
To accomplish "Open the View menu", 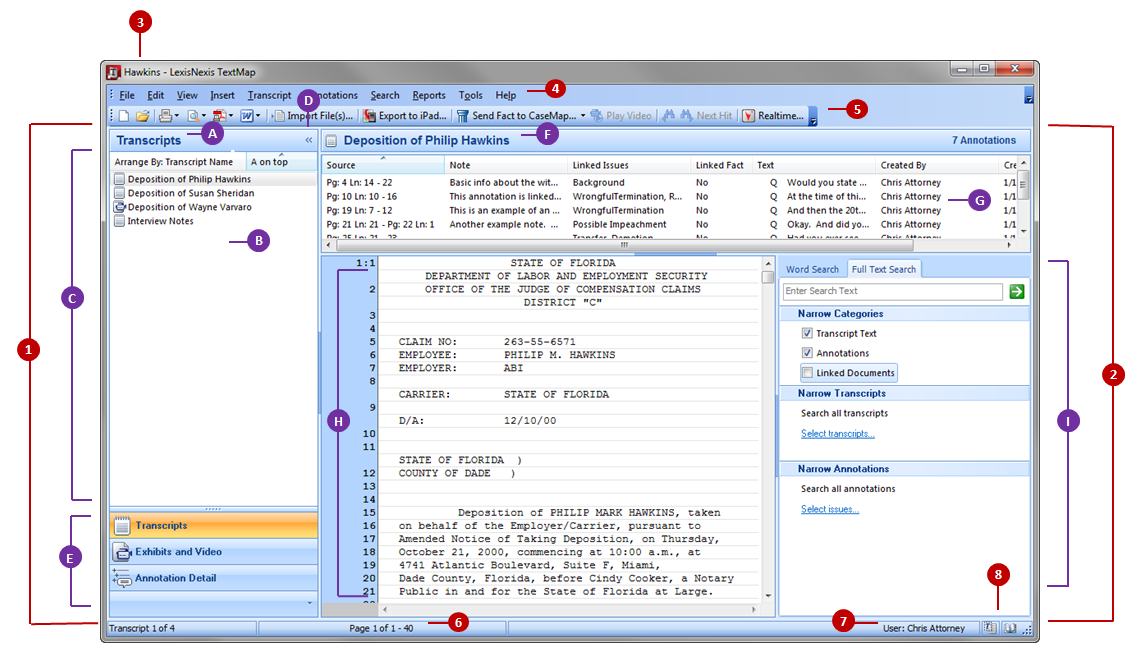I will (x=187, y=96).
